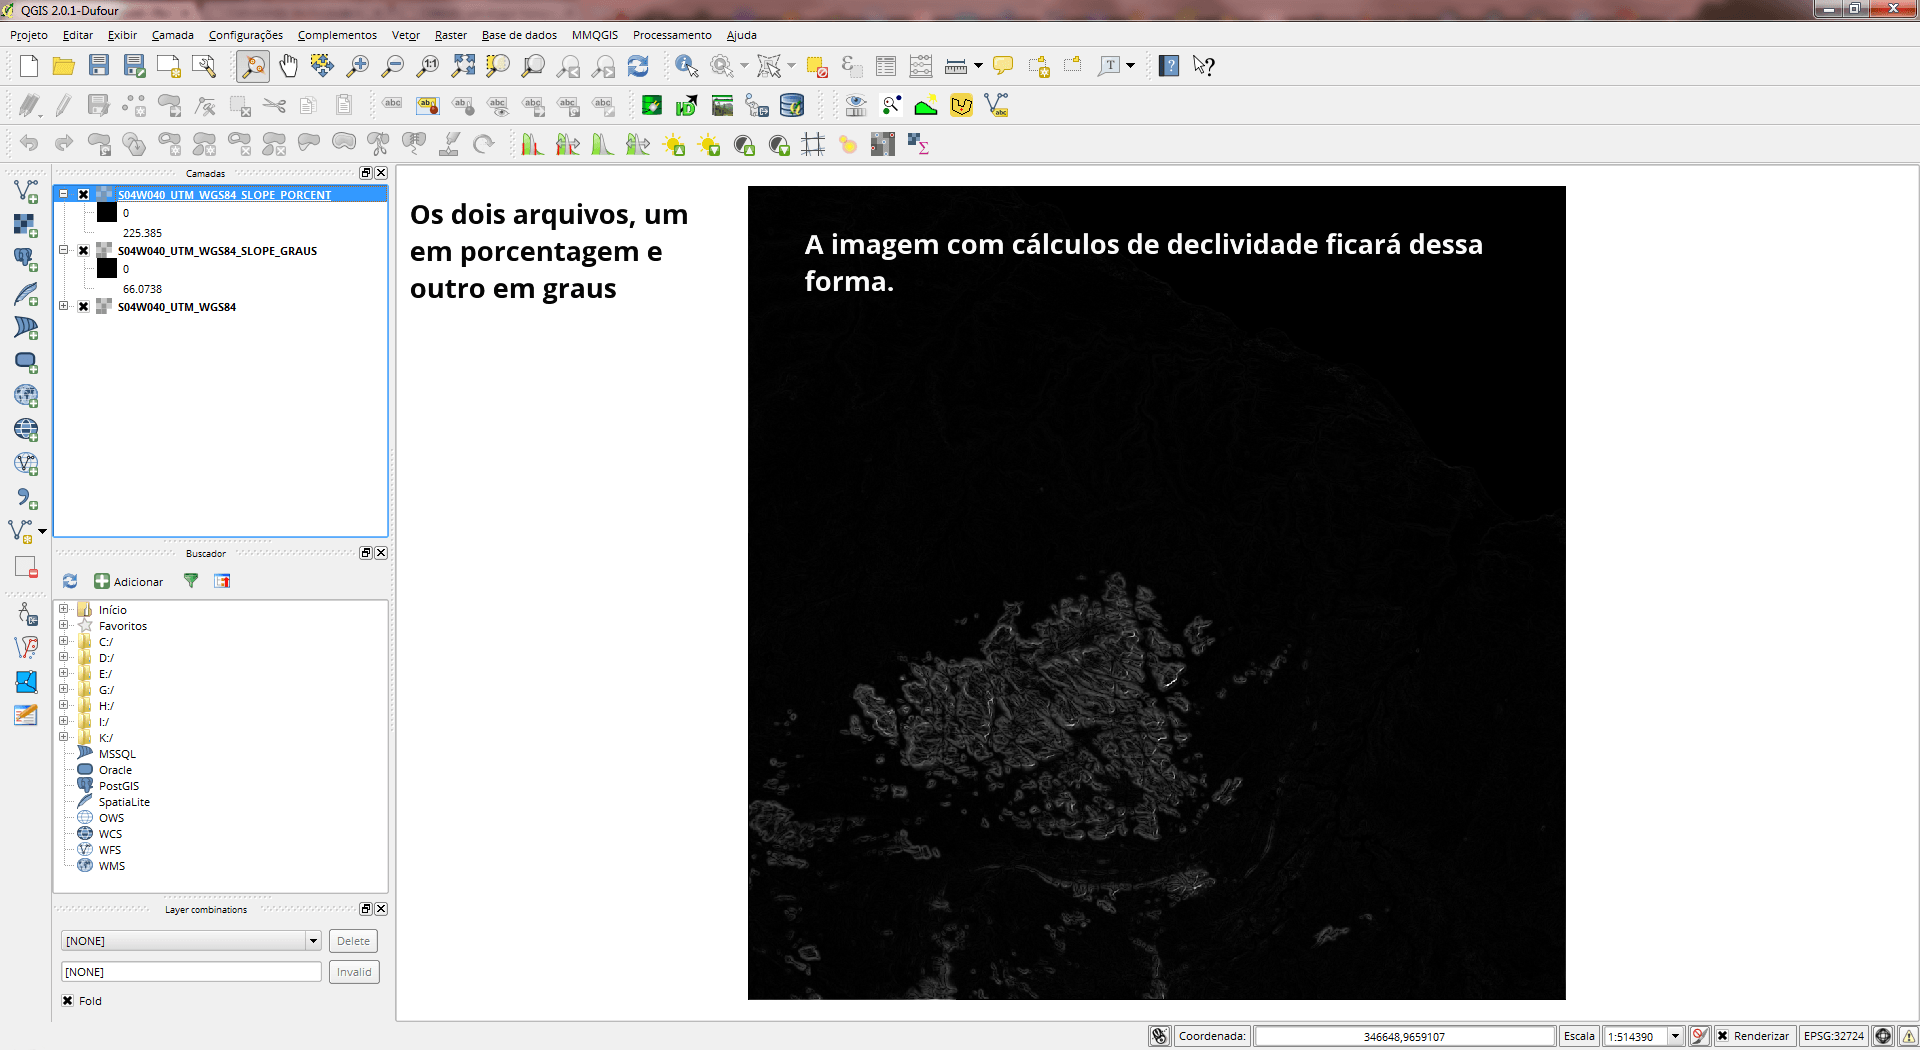Select the PostGIS entry in browser tree

click(119, 786)
